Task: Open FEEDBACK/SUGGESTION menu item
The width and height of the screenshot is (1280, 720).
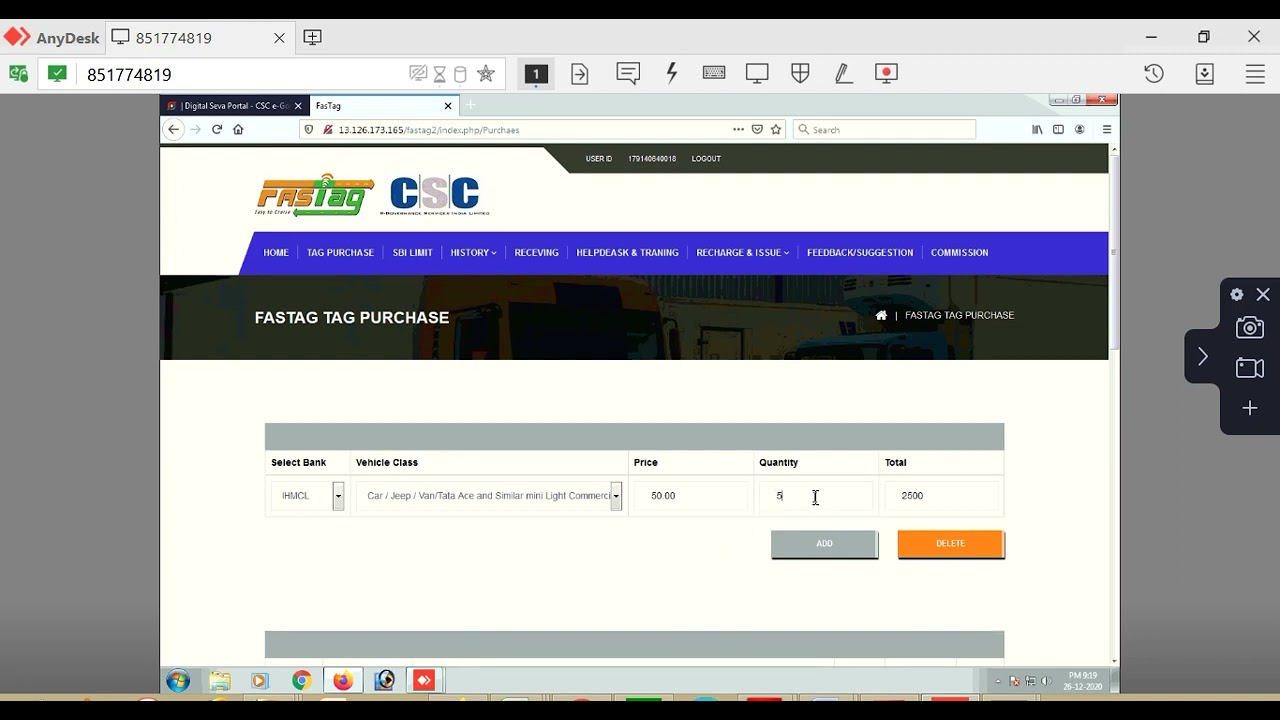Action: 860,253
